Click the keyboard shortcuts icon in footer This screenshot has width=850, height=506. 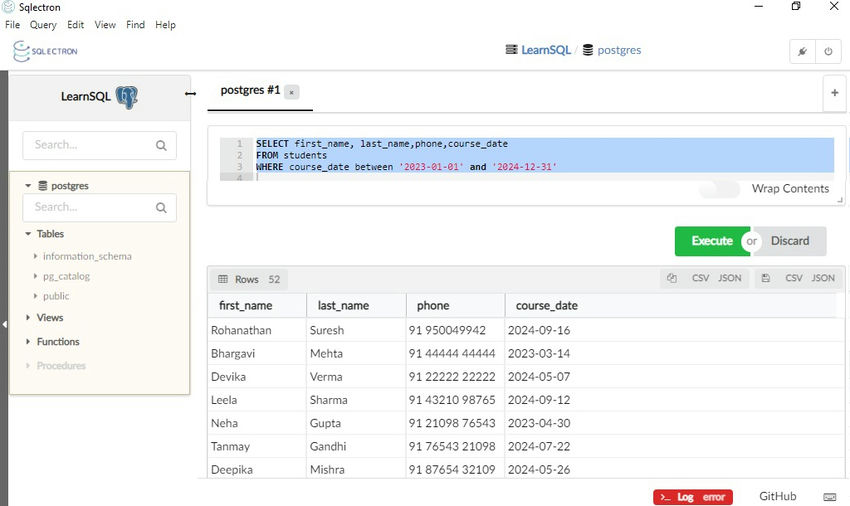pos(829,497)
